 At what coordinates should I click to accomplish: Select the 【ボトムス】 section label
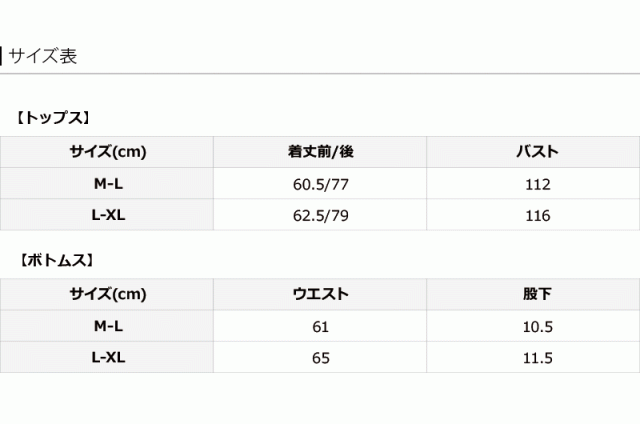(57, 260)
